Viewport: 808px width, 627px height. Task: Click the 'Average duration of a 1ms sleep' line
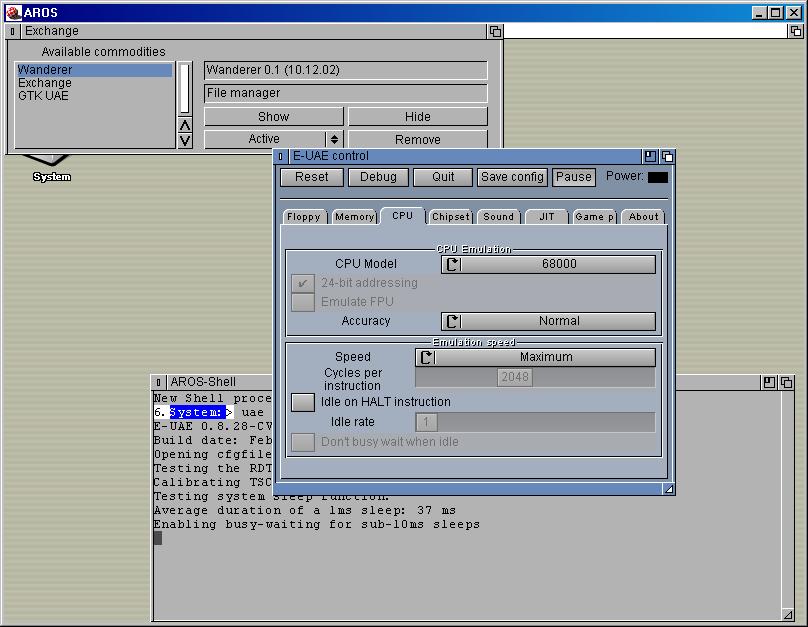(x=305, y=511)
